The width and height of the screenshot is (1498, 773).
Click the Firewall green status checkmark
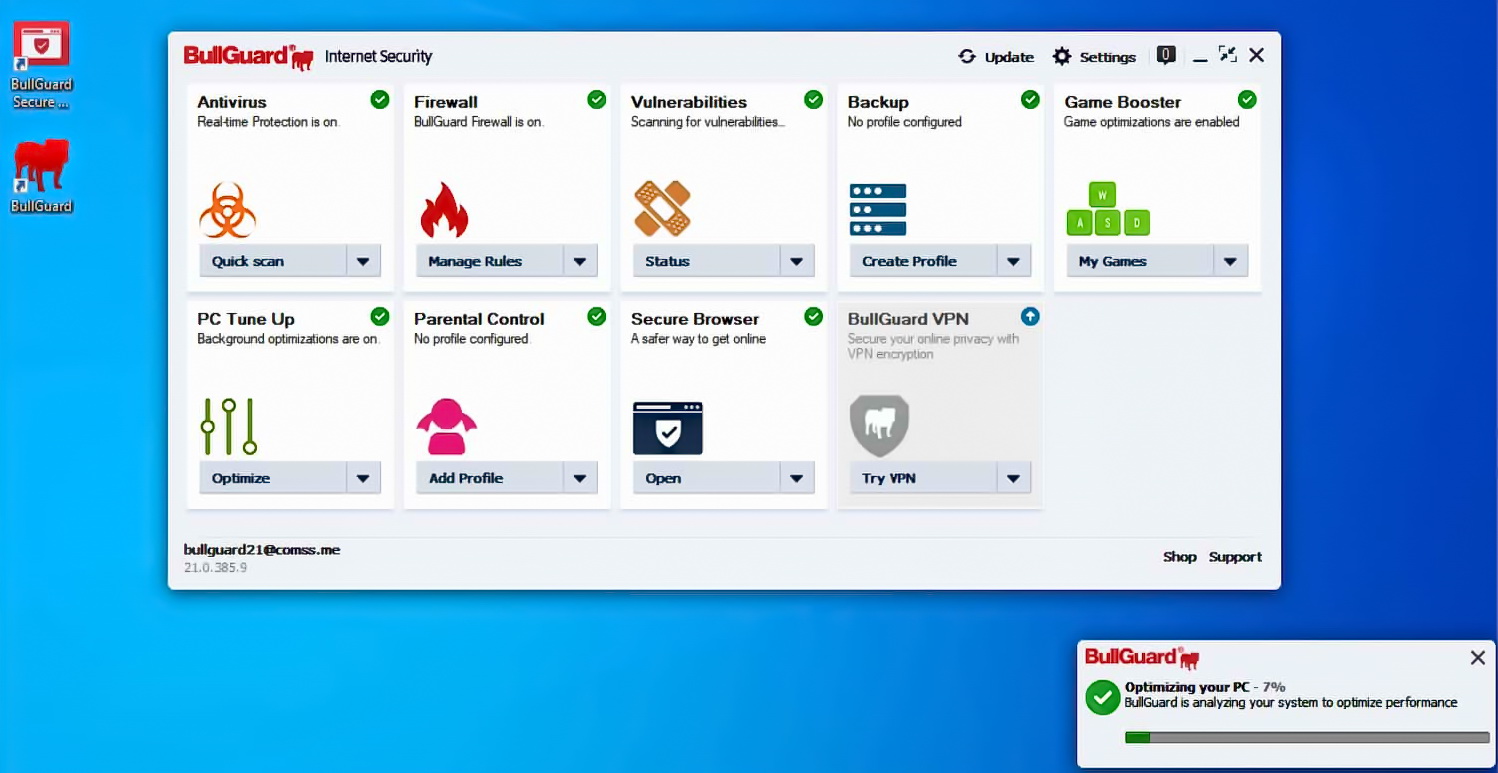(597, 99)
